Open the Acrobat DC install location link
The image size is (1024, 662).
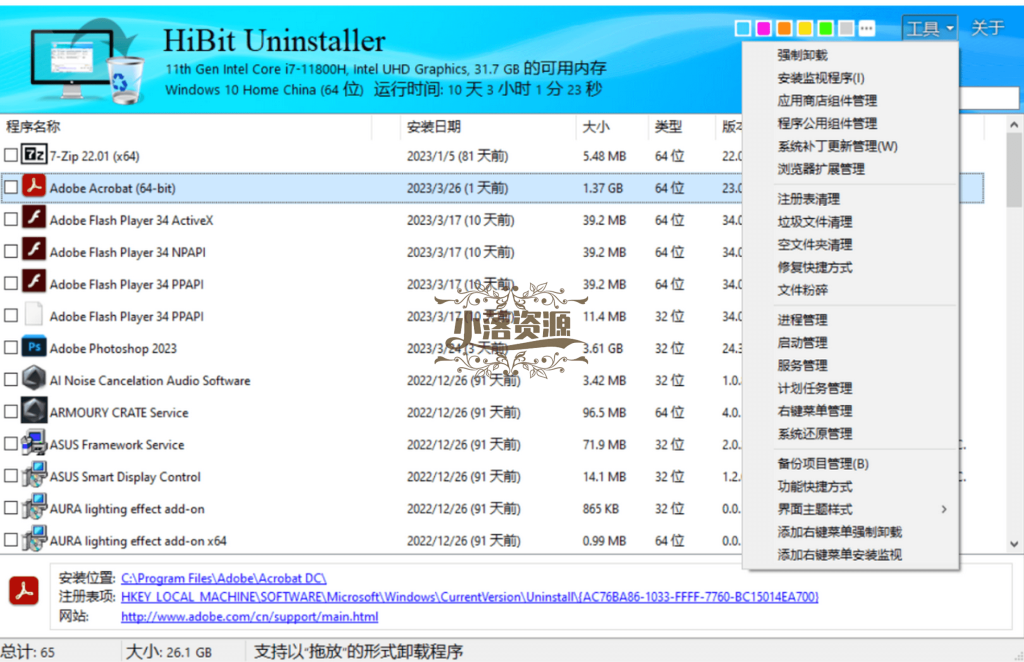pyautogui.click(x=223, y=578)
